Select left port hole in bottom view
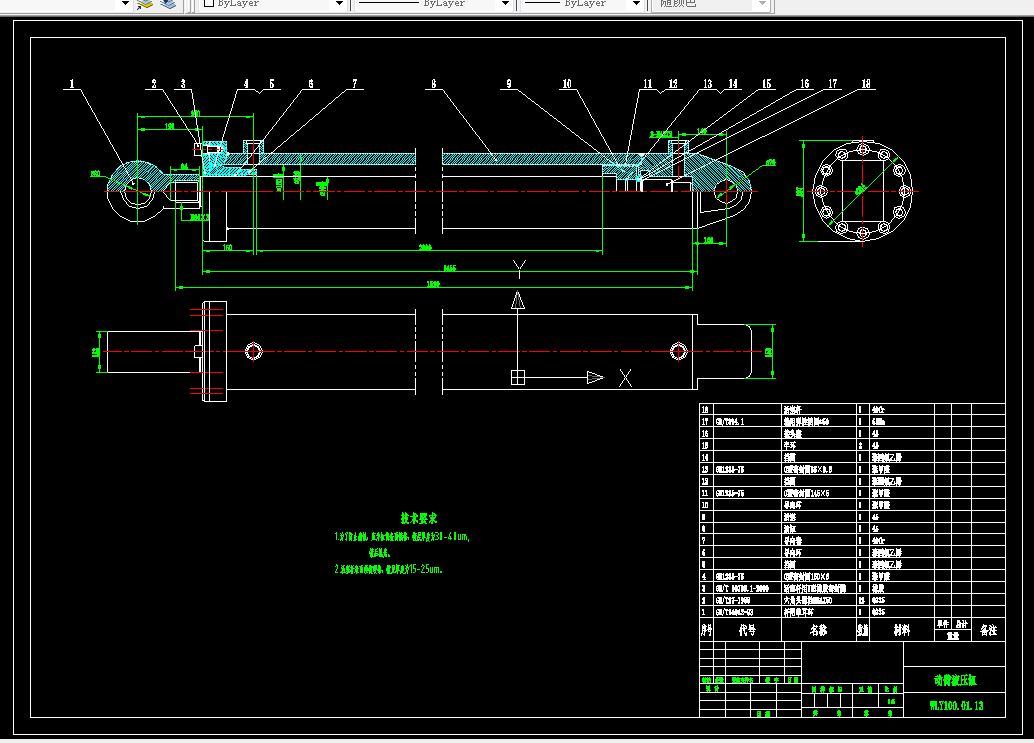Viewport: 1034px width, 743px height. pos(254,351)
